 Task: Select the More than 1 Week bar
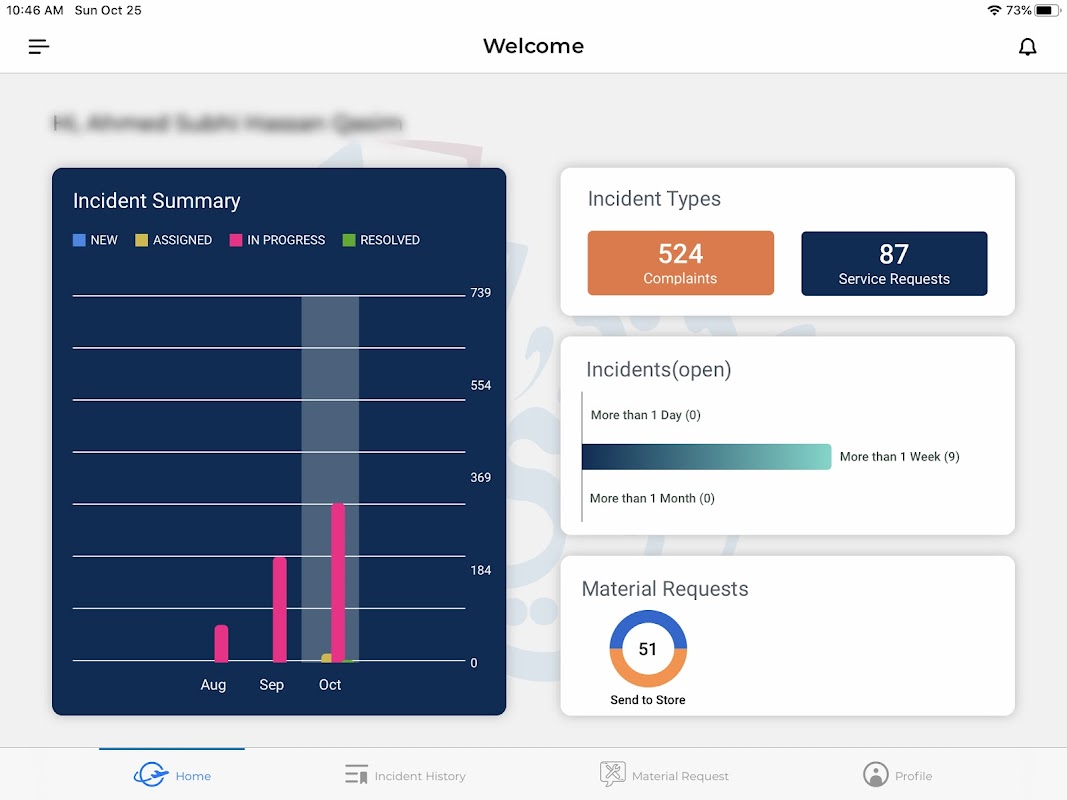pyautogui.click(x=706, y=456)
